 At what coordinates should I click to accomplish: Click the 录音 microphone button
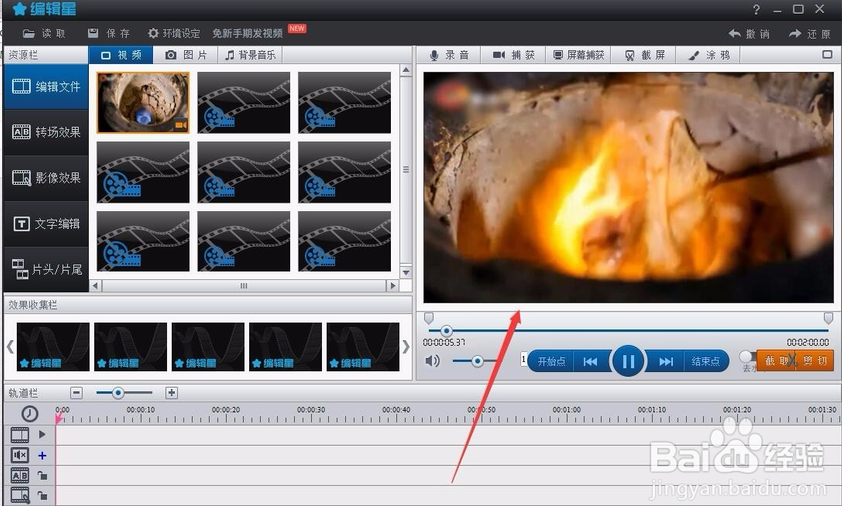click(449, 55)
